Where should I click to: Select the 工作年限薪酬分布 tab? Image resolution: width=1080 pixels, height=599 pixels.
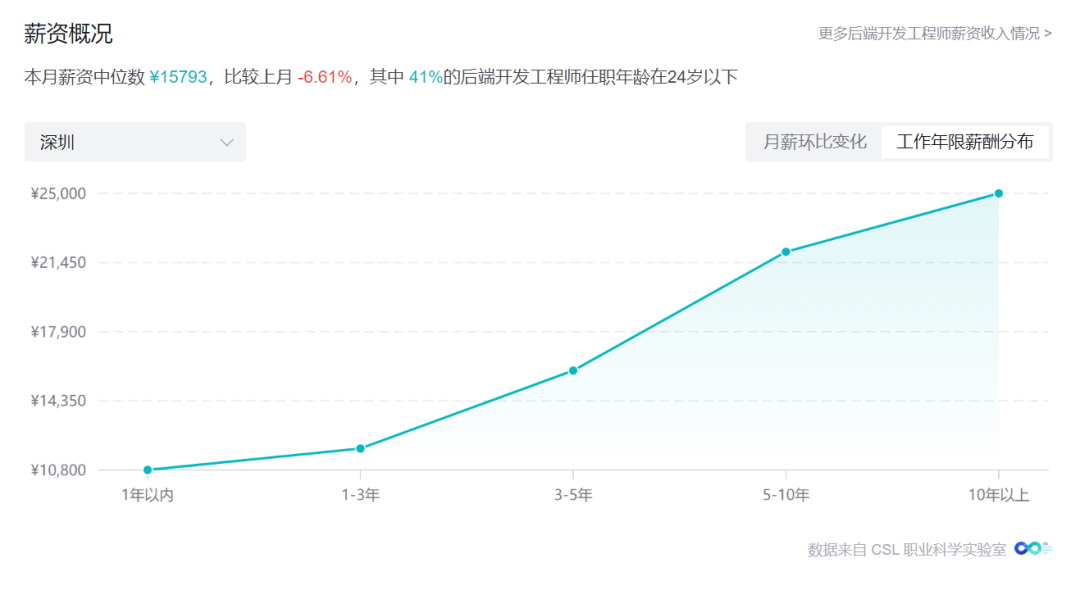pos(965,142)
